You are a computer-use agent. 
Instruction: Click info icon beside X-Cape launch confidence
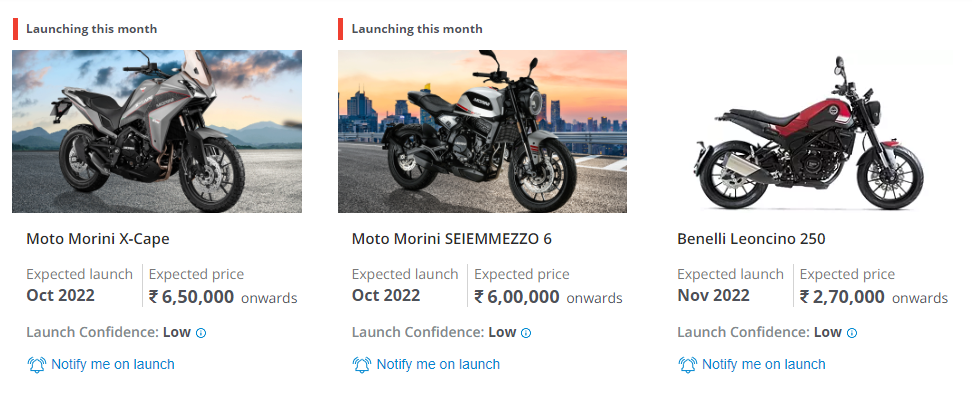coord(201,333)
